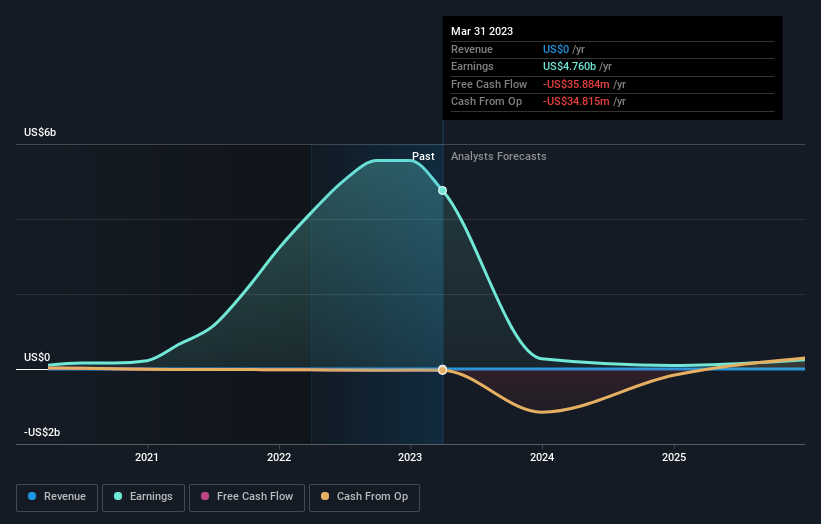Click the 2021 x-axis label
Viewport: 821px width, 524px height.
(147, 458)
